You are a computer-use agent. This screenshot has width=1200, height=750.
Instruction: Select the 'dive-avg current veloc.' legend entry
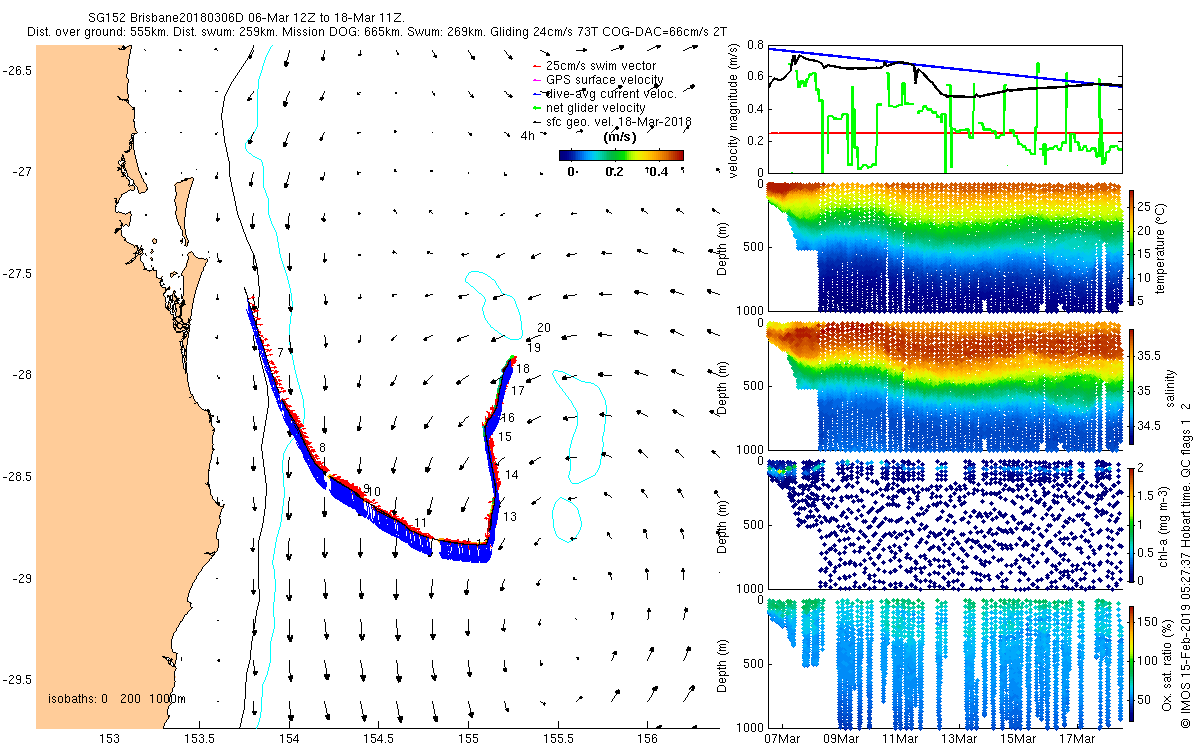[605, 93]
